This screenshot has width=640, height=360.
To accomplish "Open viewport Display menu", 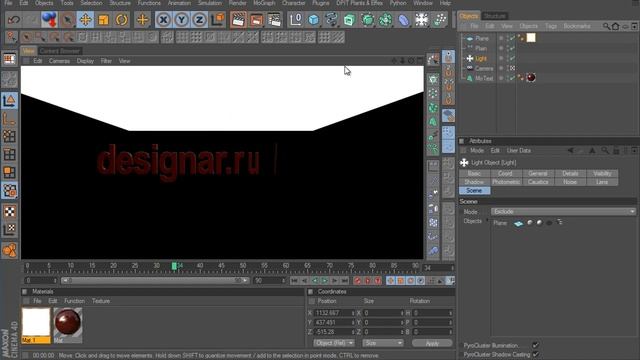I will [85, 61].
